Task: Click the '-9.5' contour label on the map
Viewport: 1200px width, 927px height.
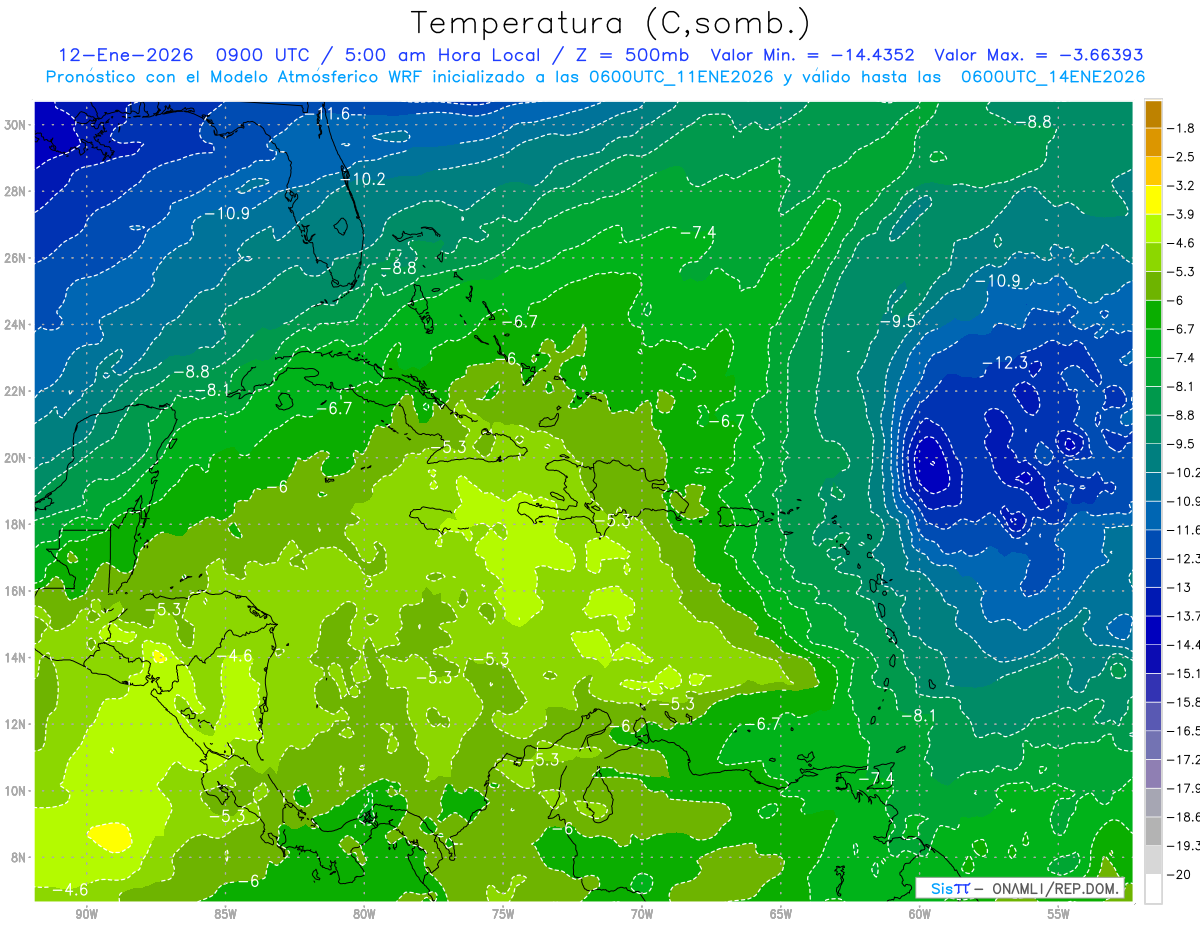Action: point(898,321)
